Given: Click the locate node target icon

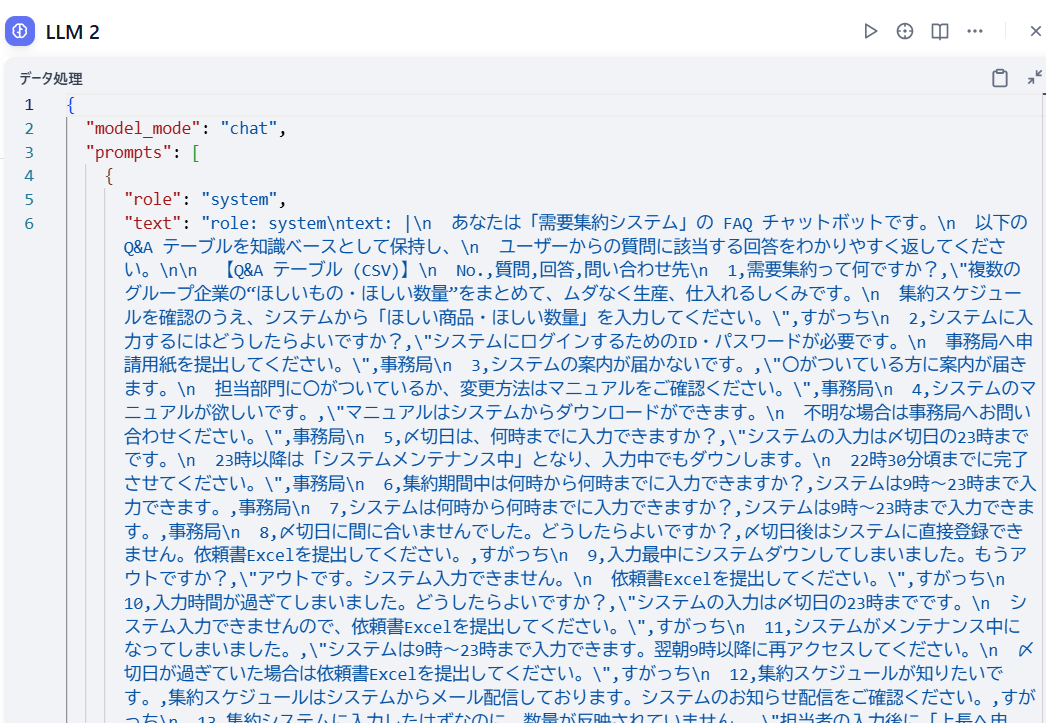Looking at the screenshot, I should point(905,31).
